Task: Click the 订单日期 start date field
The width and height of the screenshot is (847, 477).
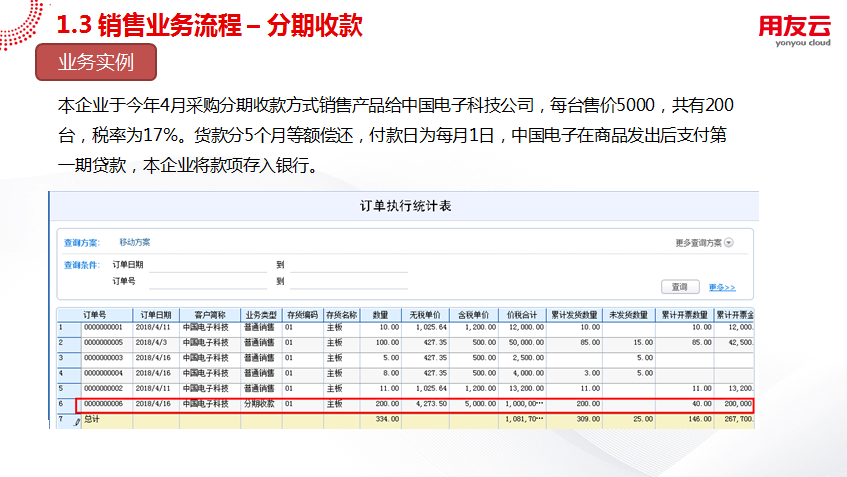Action: click(x=206, y=265)
